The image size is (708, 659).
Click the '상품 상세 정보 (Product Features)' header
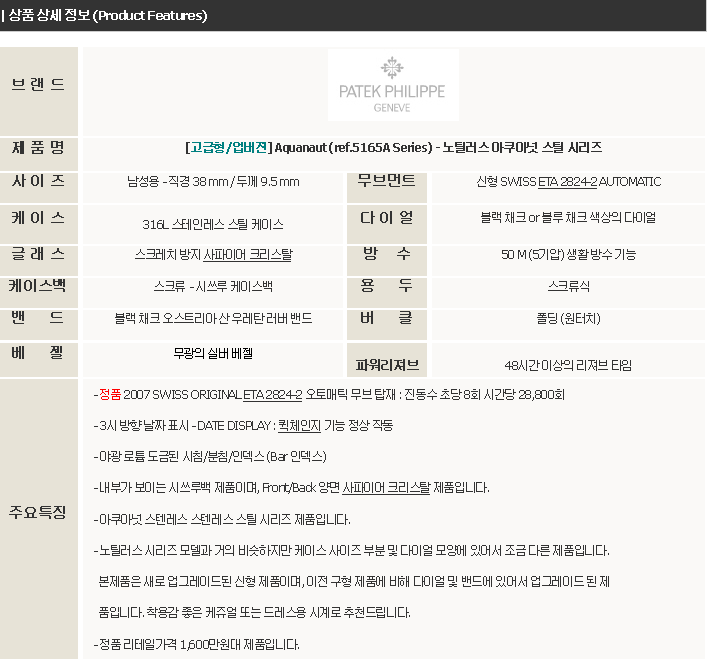[x=107, y=15]
